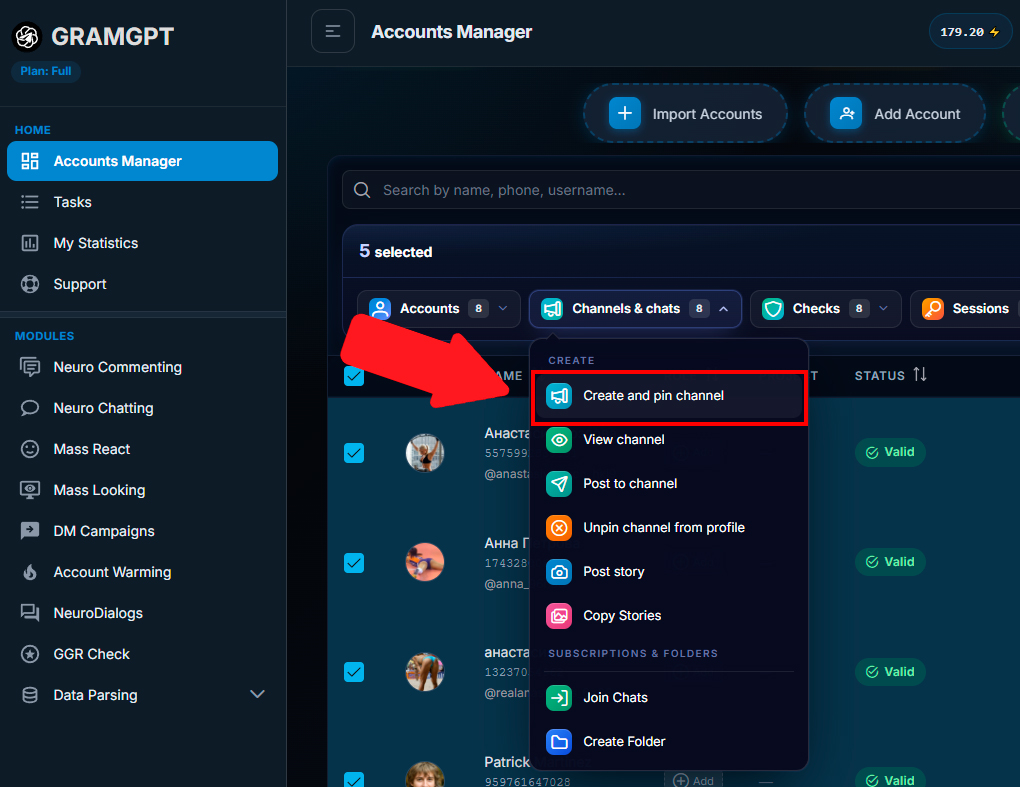1020x787 pixels.
Task: Select Post story menu entry
Action: point(669,572)
